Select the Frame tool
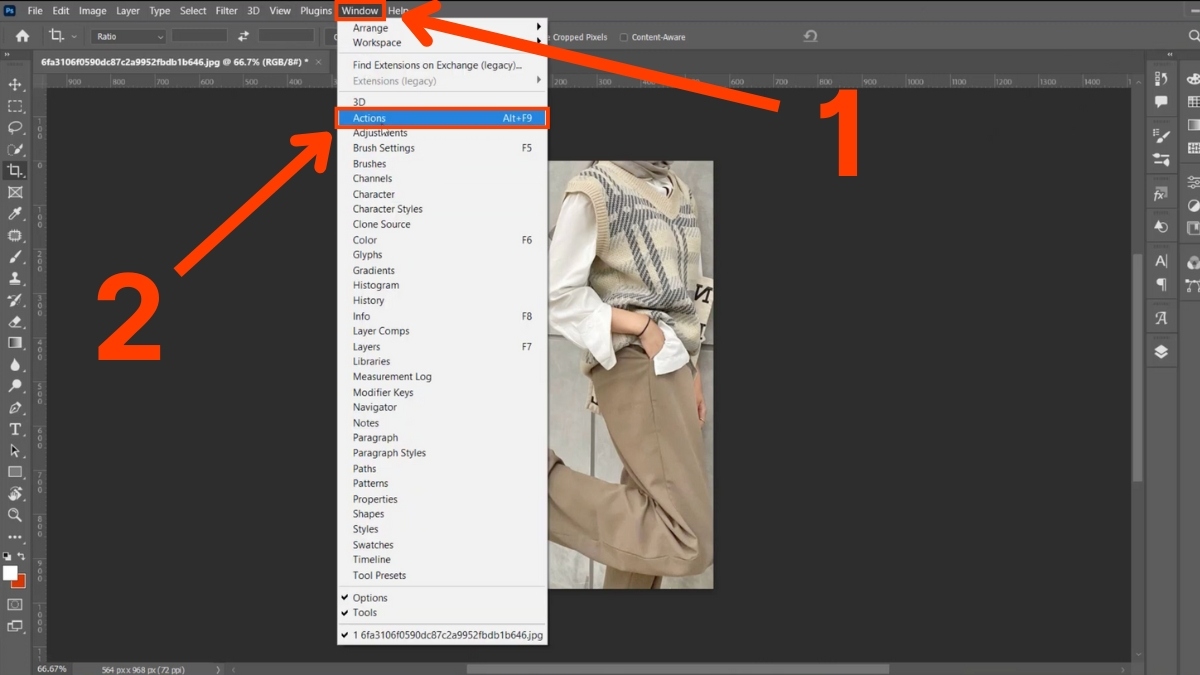 (15, 192)
